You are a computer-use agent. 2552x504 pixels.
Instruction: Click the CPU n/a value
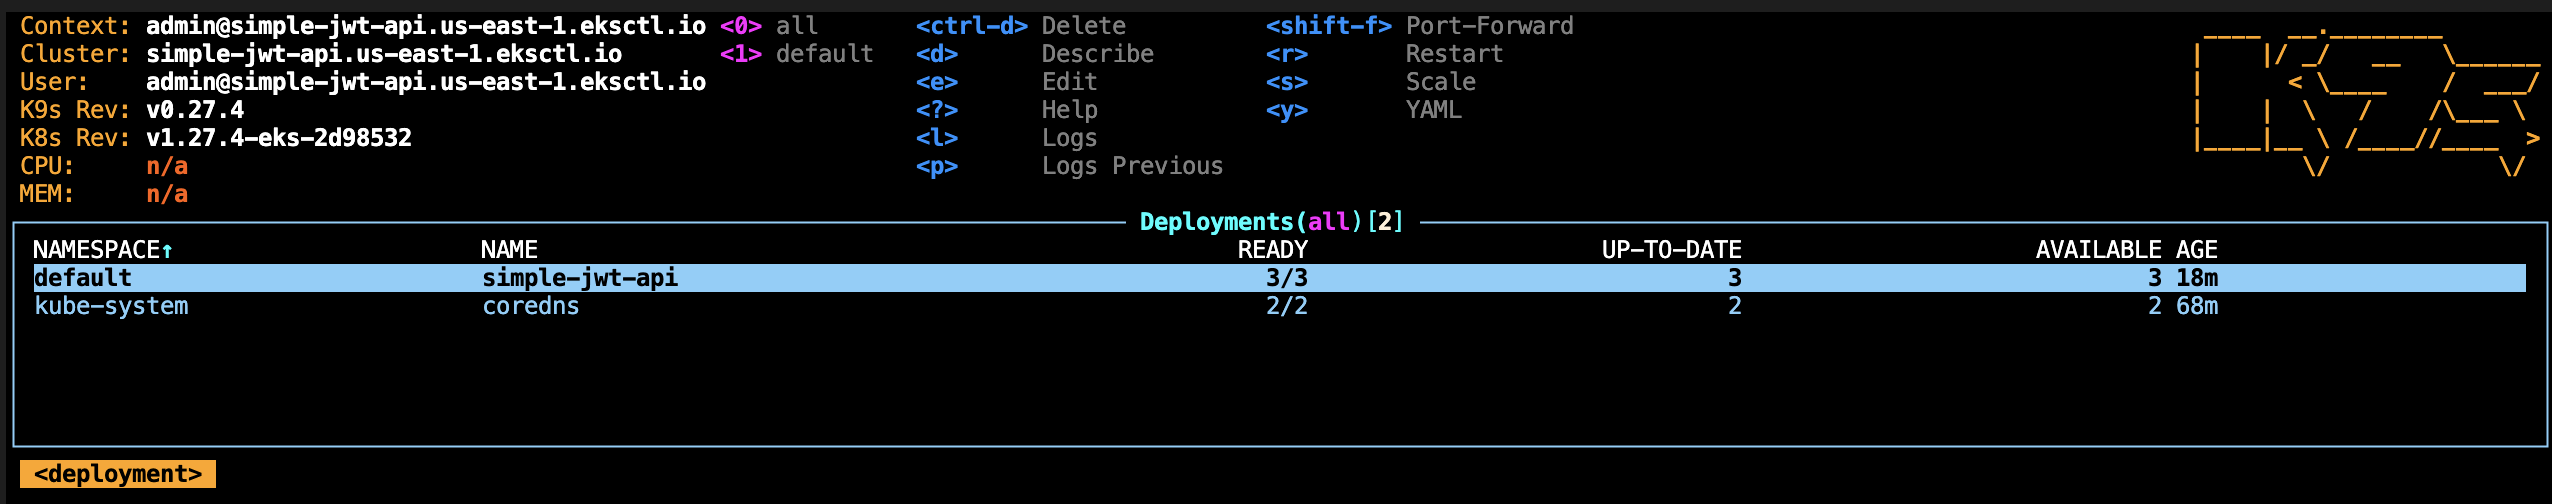click(167, 166)
